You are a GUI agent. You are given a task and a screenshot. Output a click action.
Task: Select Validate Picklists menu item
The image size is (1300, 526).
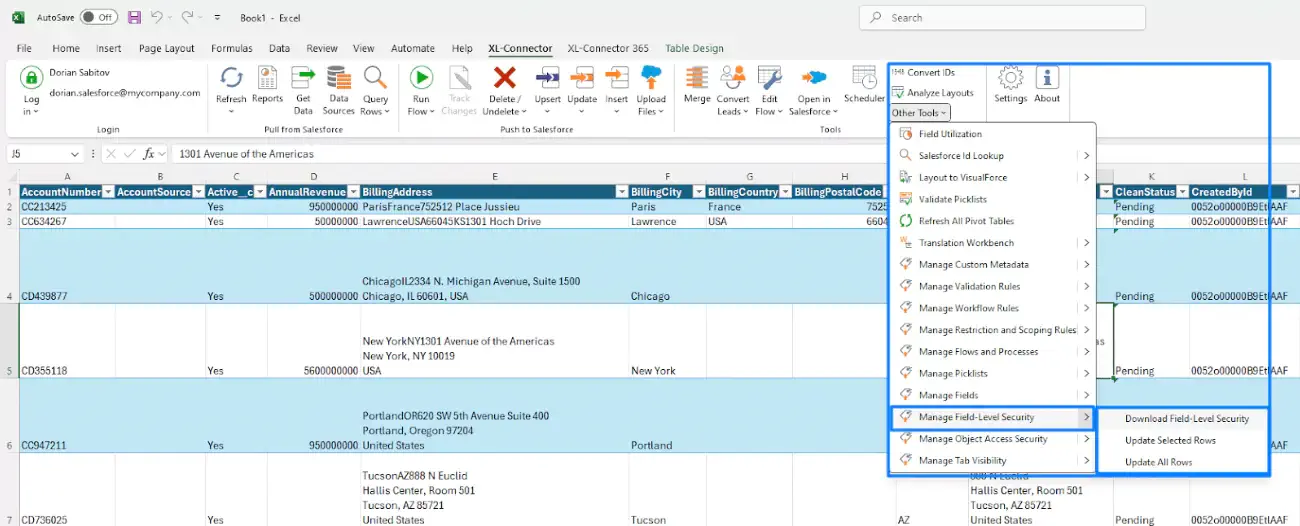tap(993, 200)
